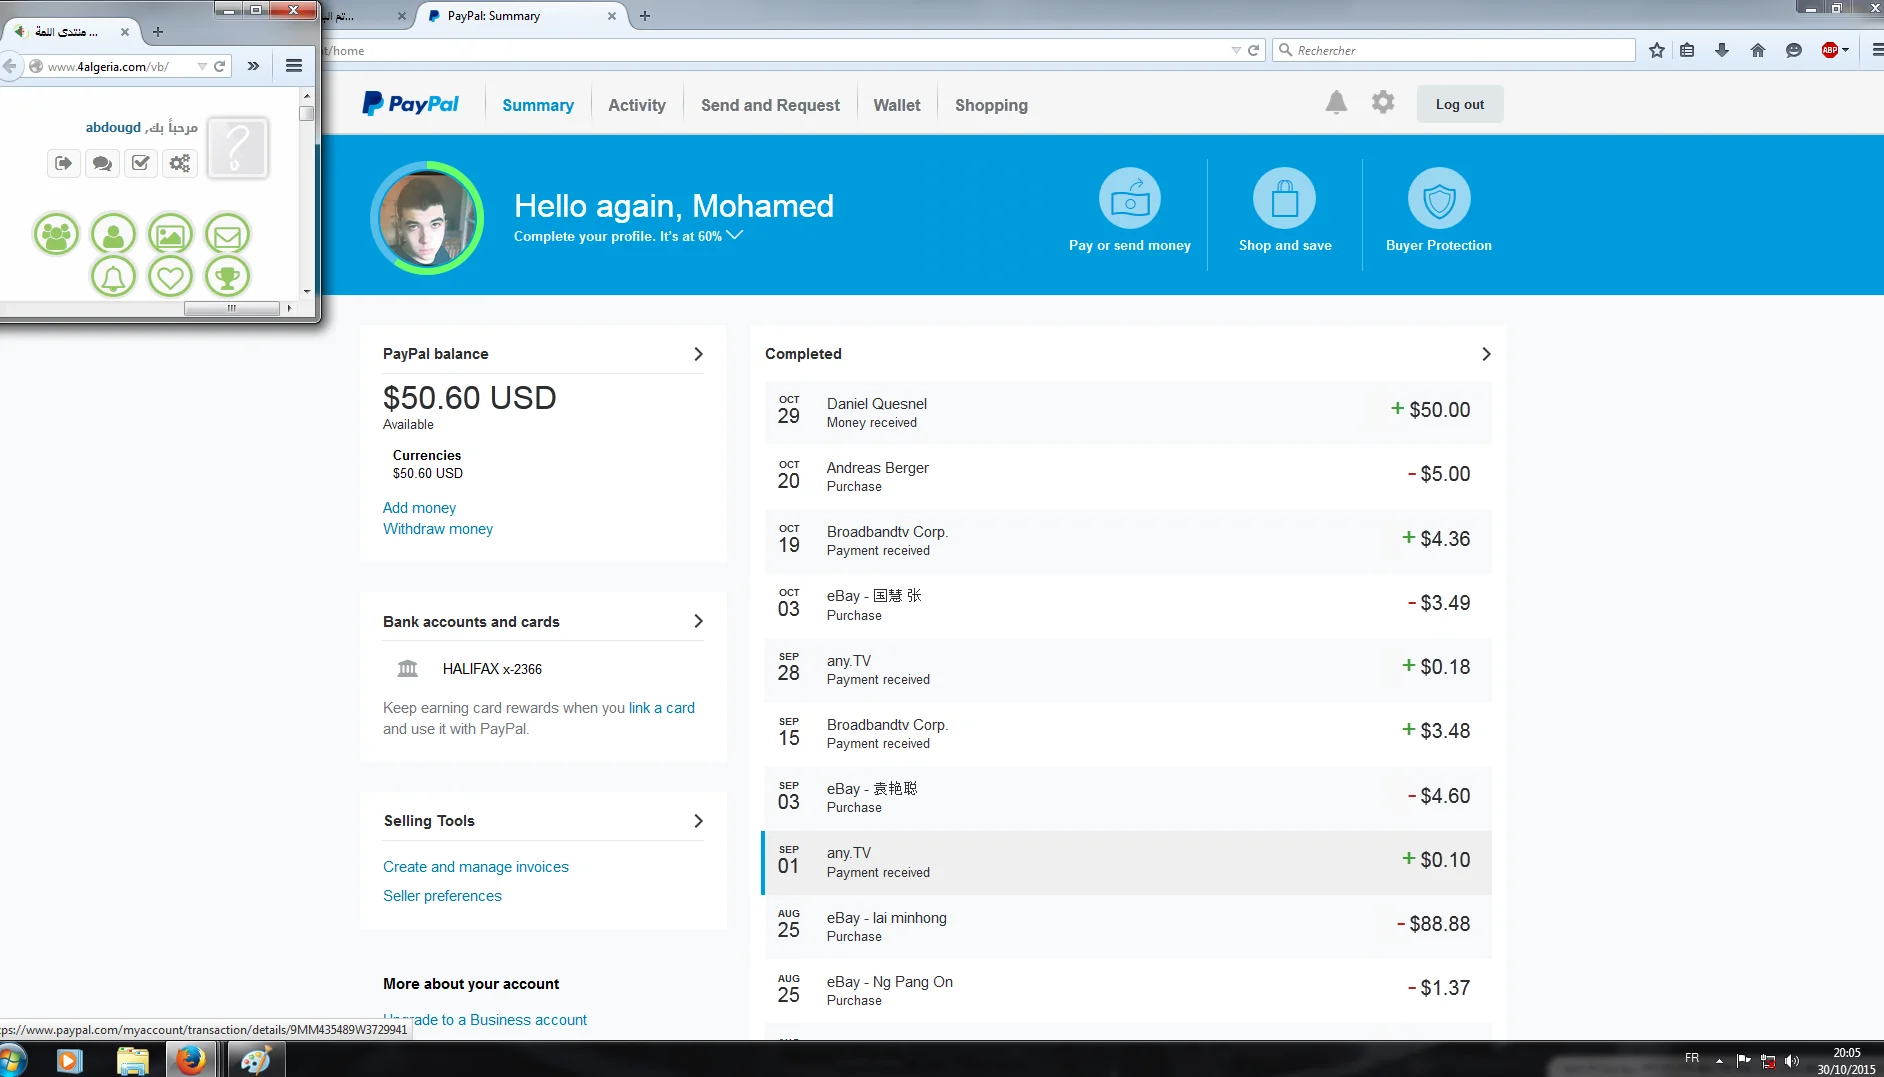Viewport: 1884px width, 1077px height.
Task: Click the Rechercher search field
Action: click(x=1460, y=50)
